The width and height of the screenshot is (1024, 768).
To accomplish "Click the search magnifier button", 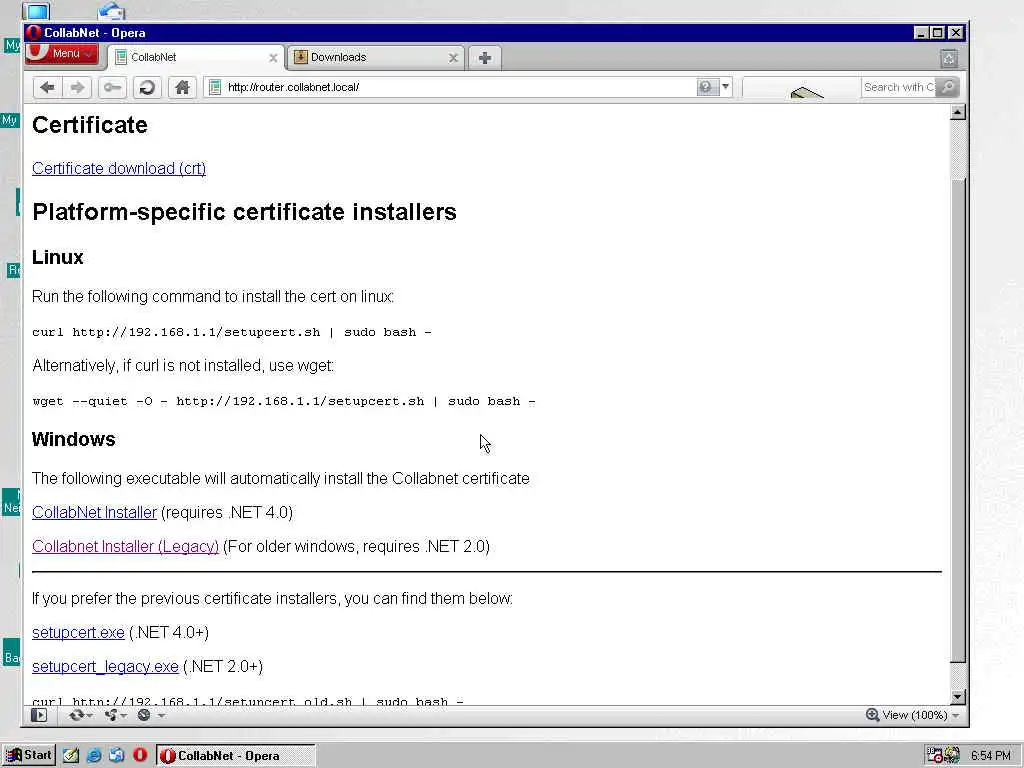I will click(x=947, y=87).
